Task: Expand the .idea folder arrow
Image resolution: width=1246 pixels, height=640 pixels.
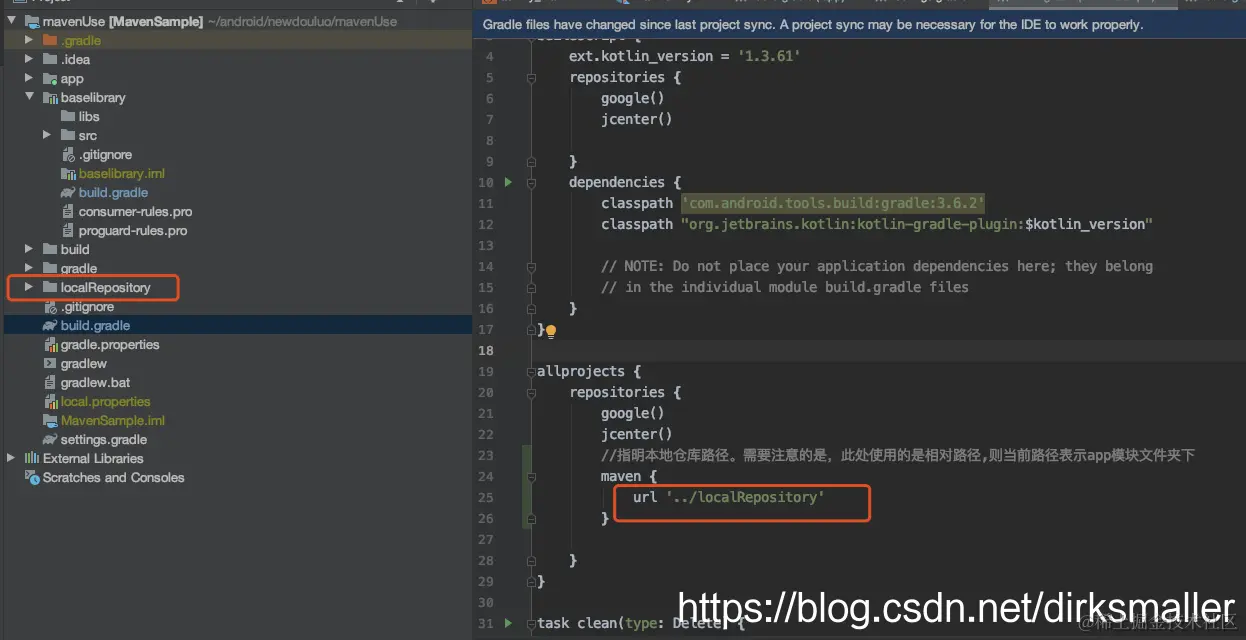Action: click(x=30, y=59)
